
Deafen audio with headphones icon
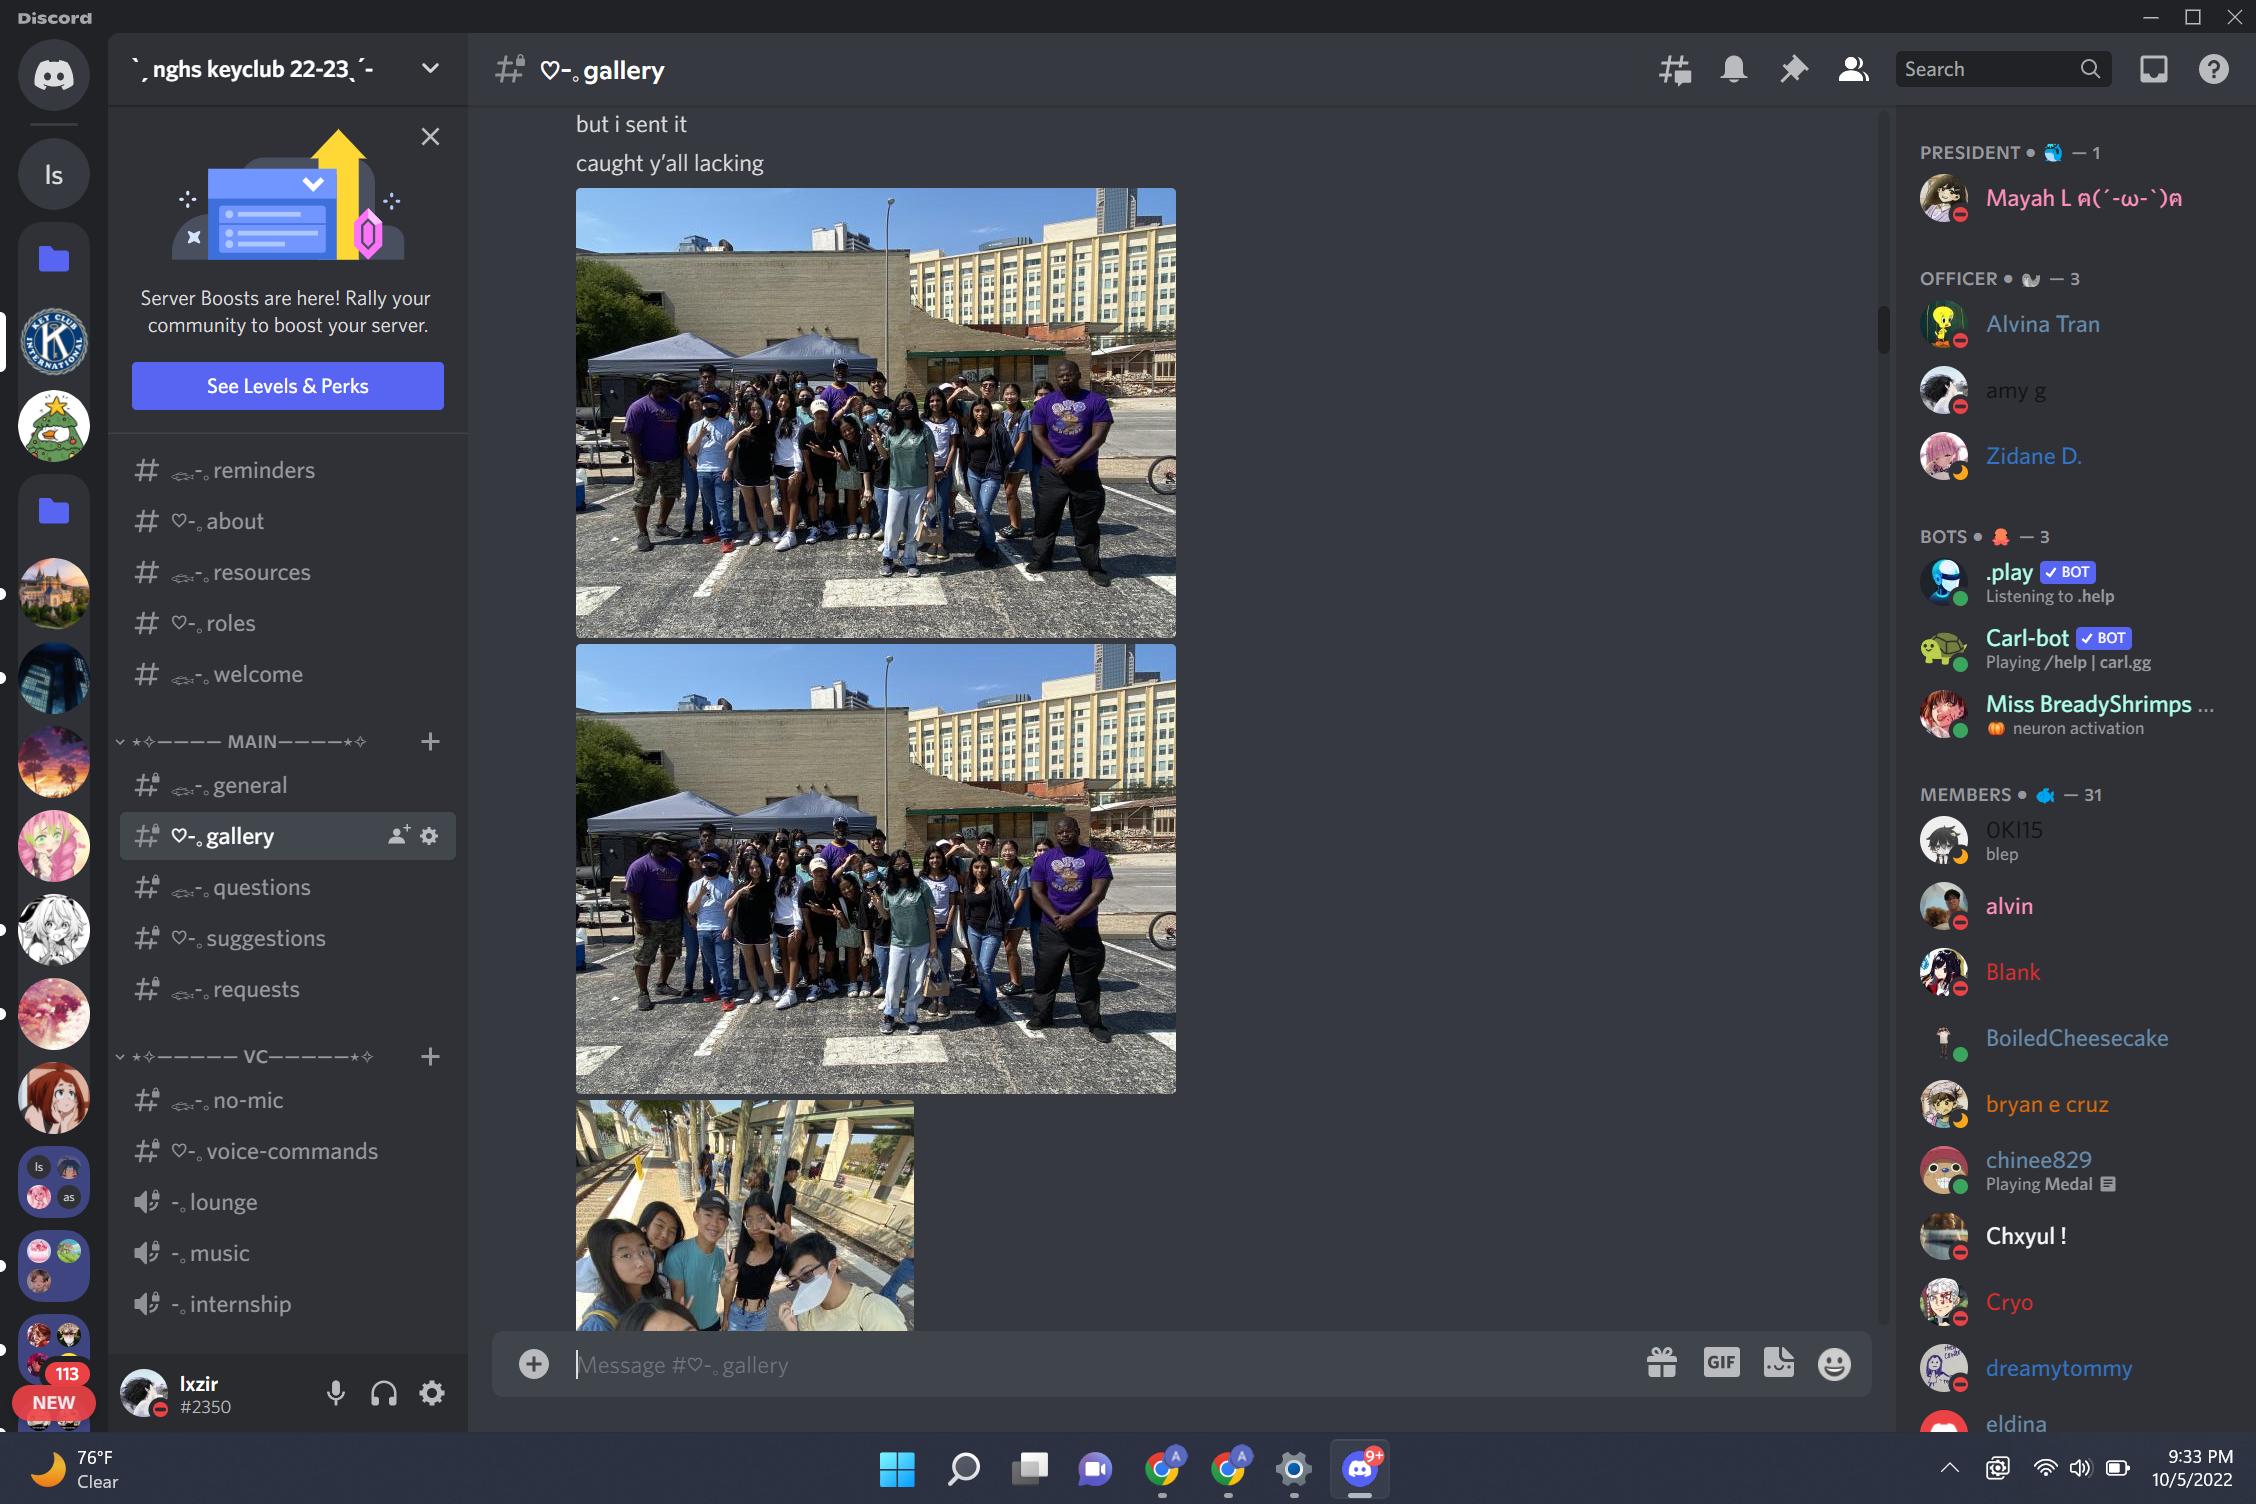[x=384, y=1393]
